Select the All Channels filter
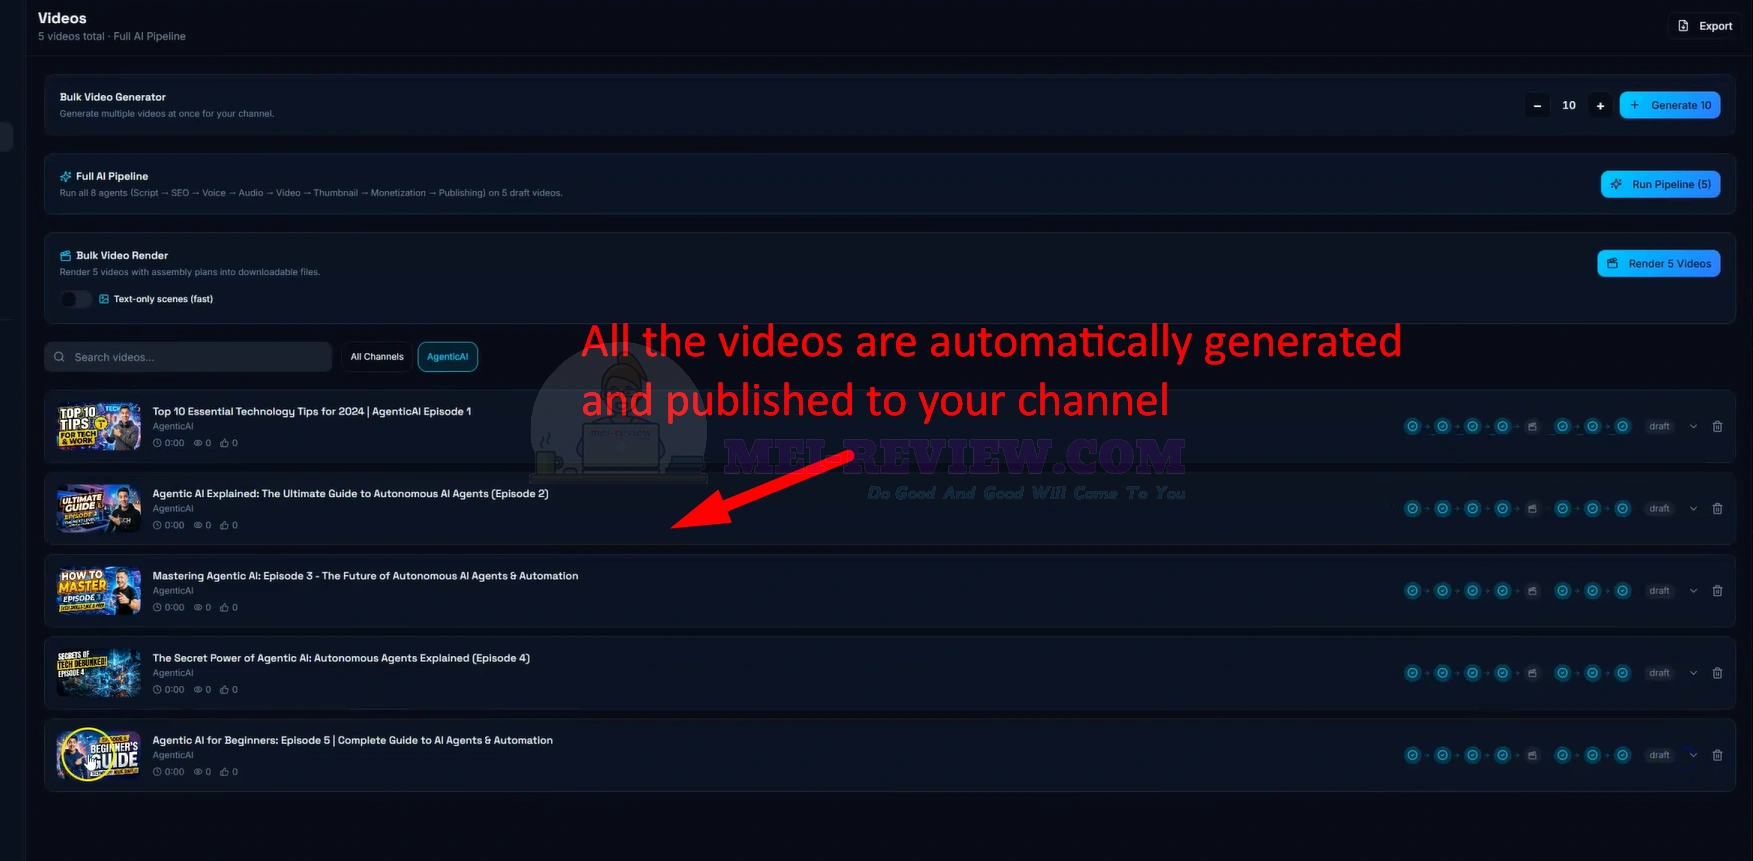This screenshot has width=1753, height=861. pyautogui.click(x=377, y=357)
